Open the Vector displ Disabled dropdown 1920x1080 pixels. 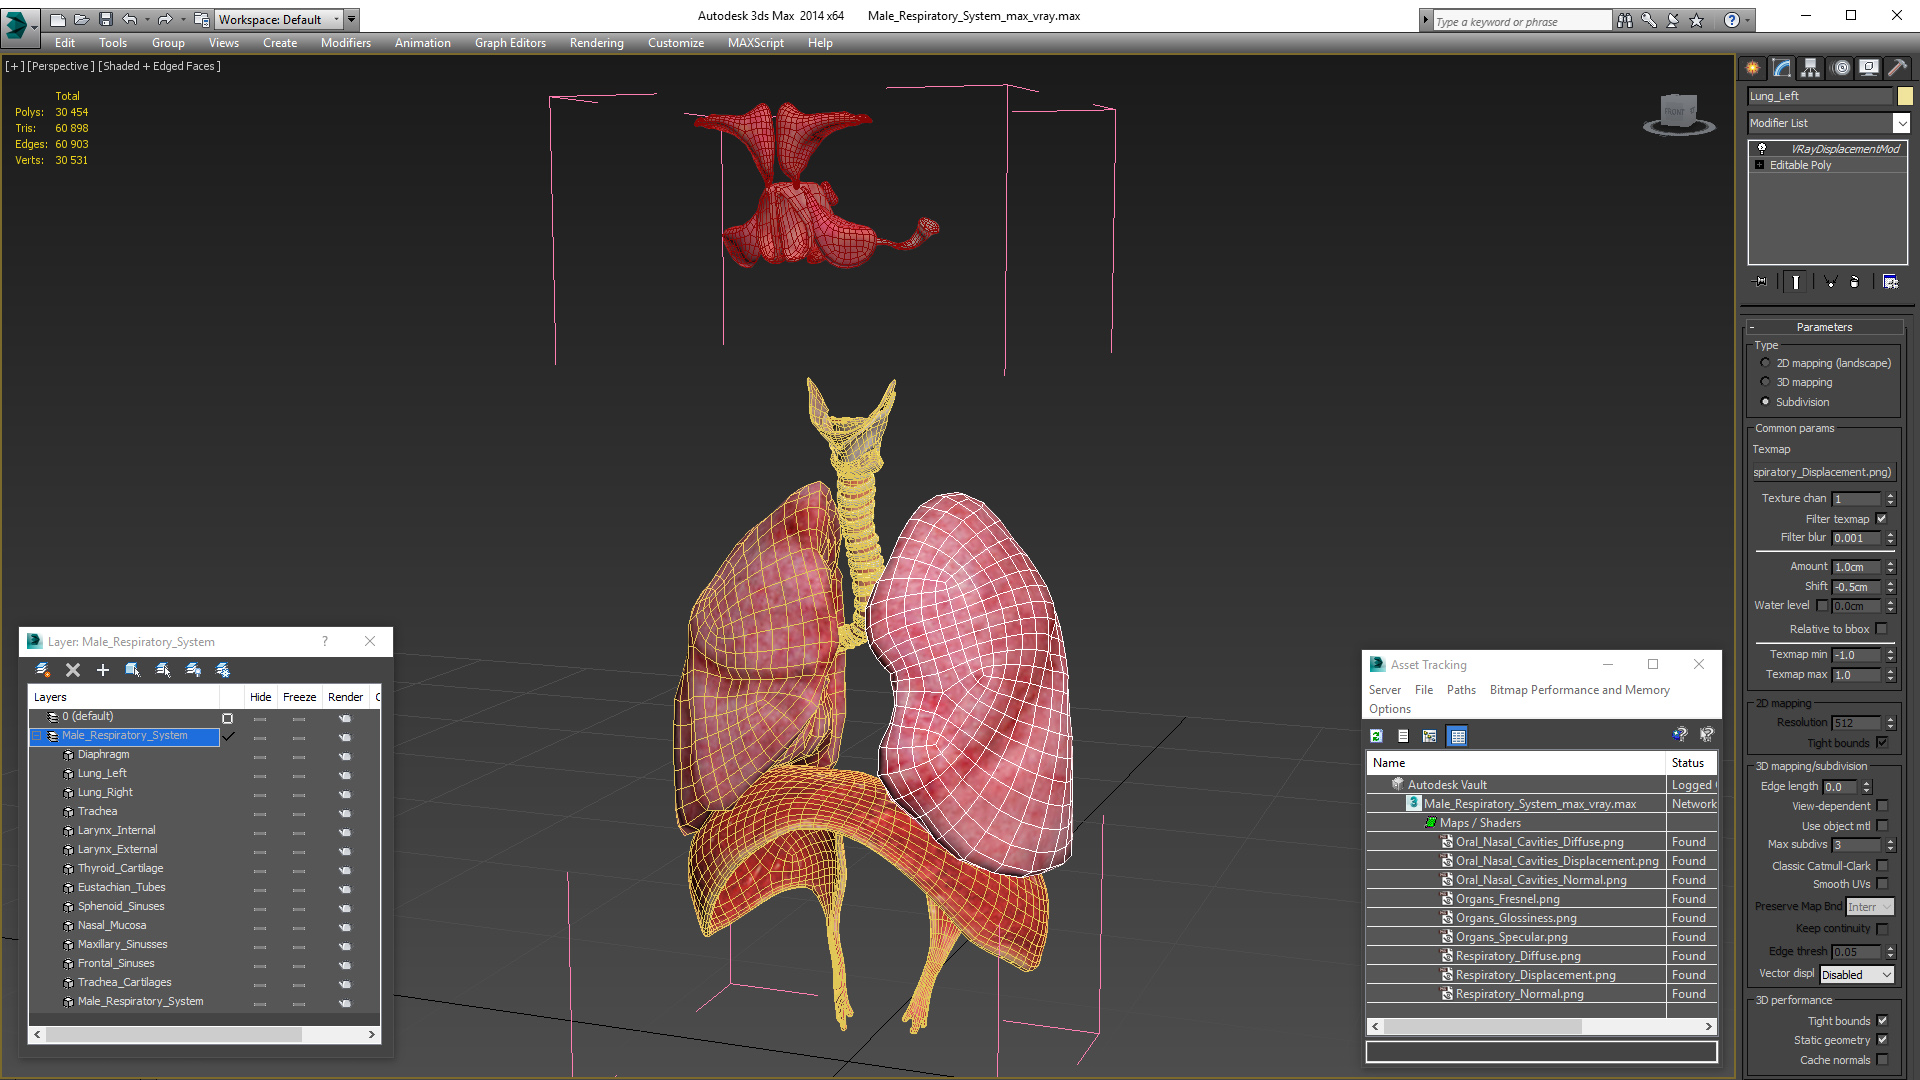[1857, 975]
